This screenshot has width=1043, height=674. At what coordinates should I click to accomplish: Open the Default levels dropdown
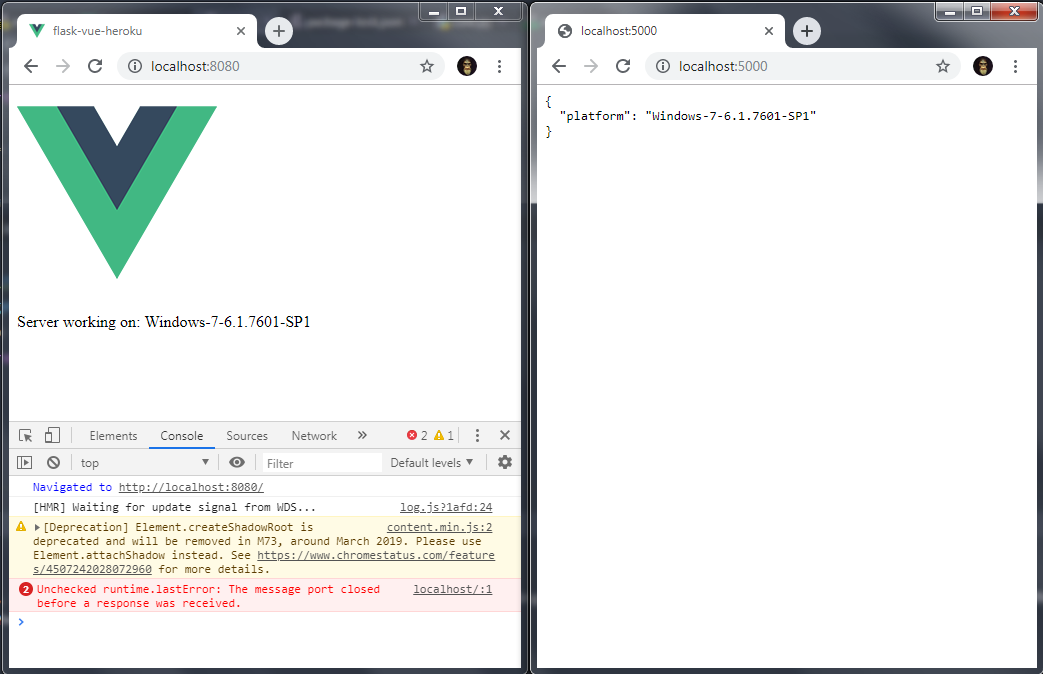(432, 462)
